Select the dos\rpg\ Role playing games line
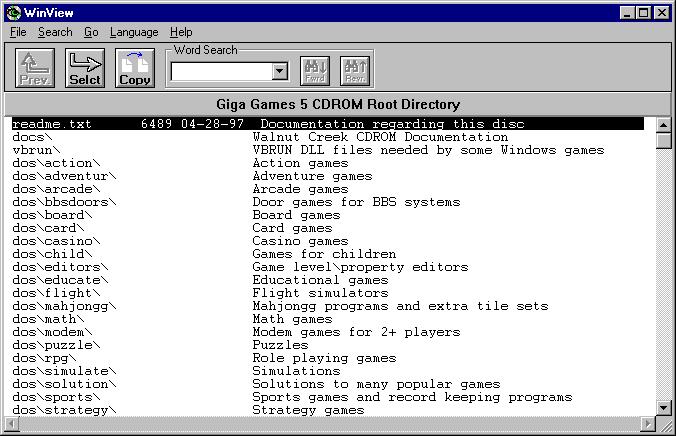The width and height of the screenshot is (676, 436). (x=45, y=358)
